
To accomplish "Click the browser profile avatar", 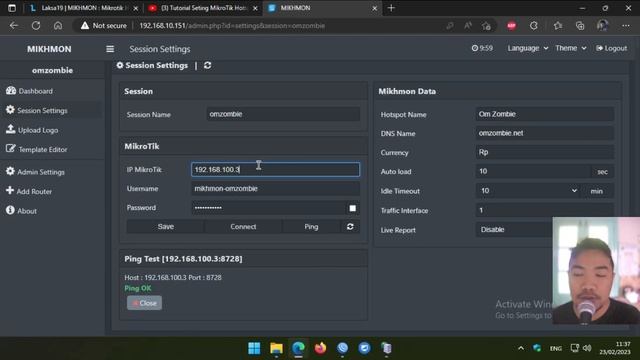I will click(x=602, y=25).
